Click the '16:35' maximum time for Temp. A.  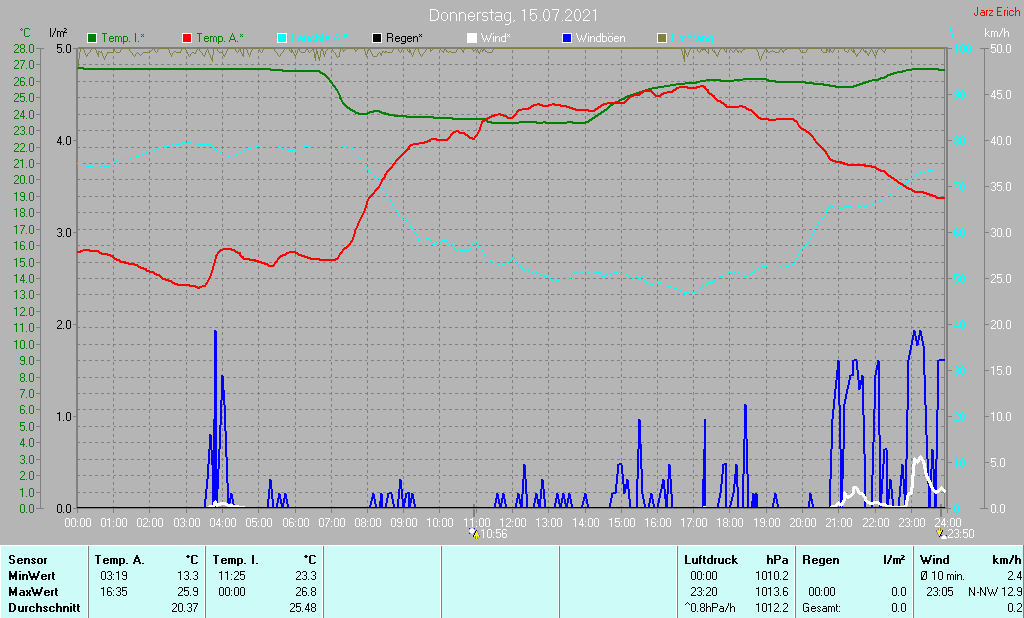pos(114,592)
